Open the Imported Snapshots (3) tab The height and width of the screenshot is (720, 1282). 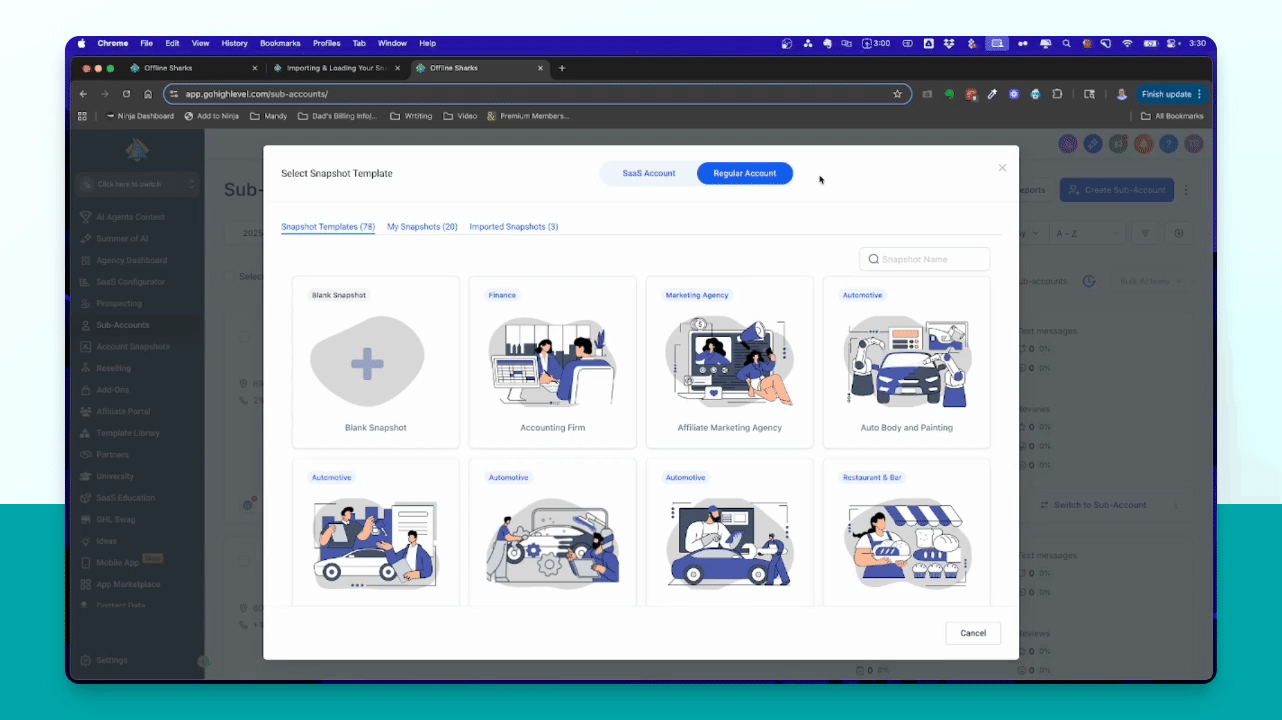[513, 227]
